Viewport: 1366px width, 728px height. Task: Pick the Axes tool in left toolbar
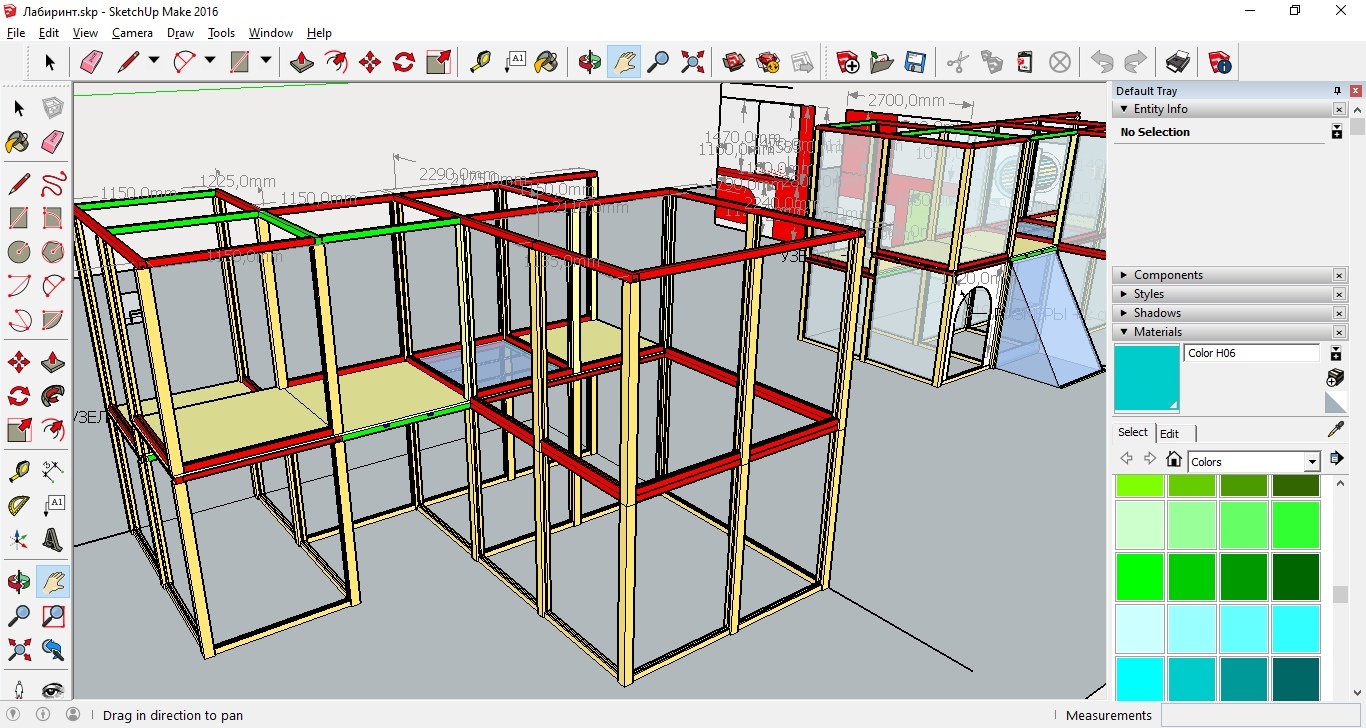point(19,540)
